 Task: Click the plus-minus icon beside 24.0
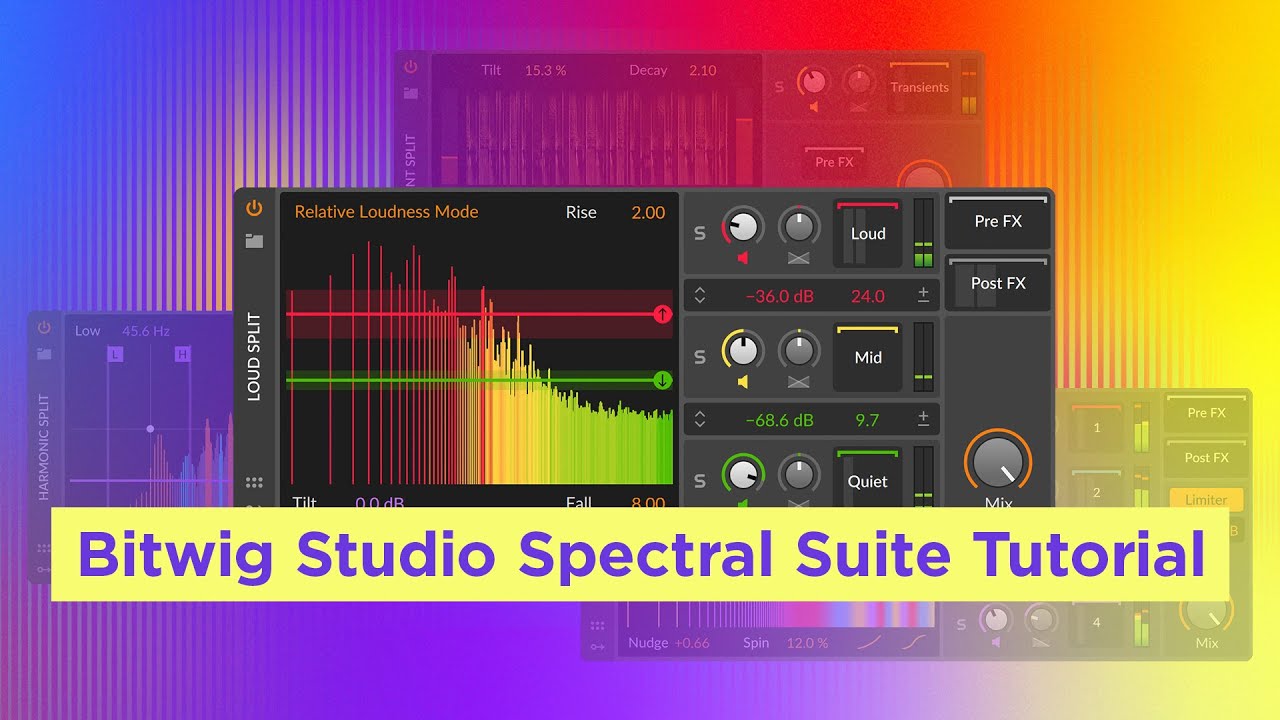[923, 295]
